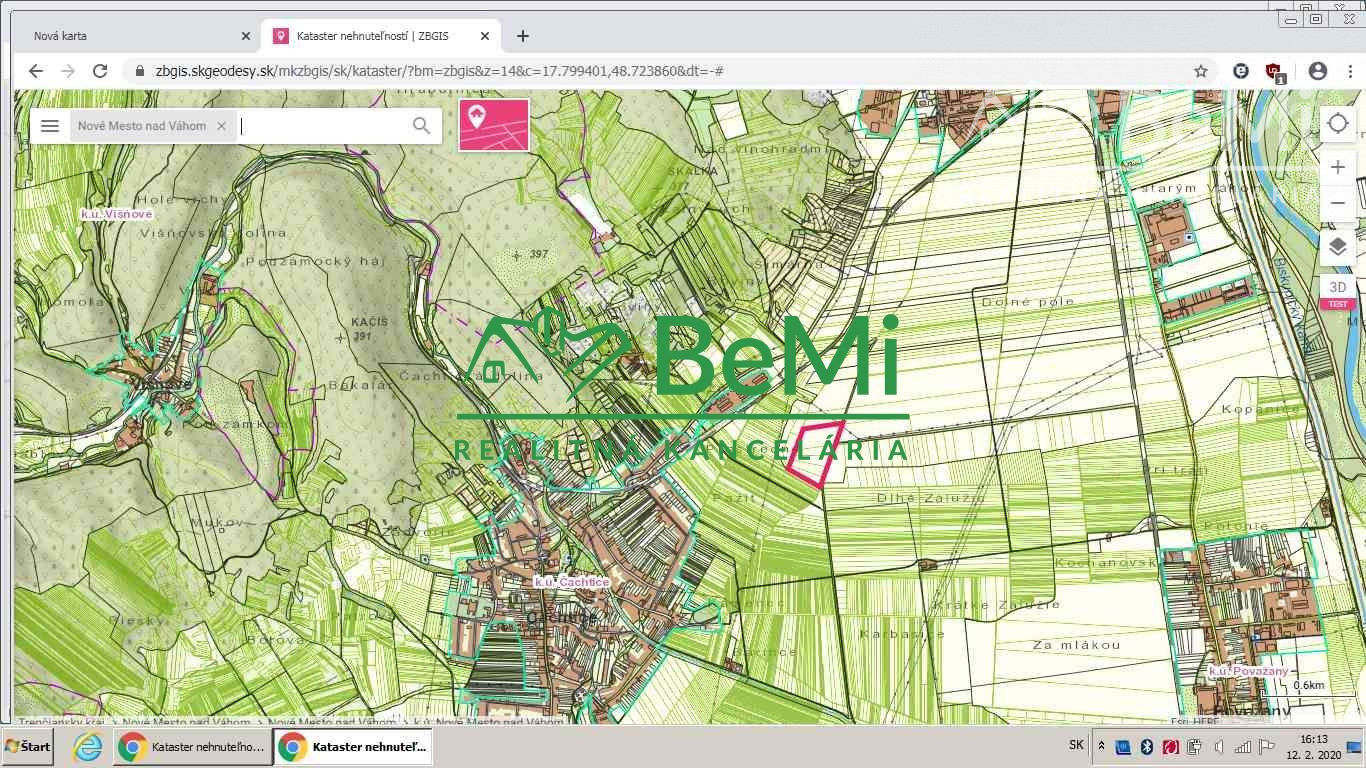Switch the map to 3D view

[1338, 292]
